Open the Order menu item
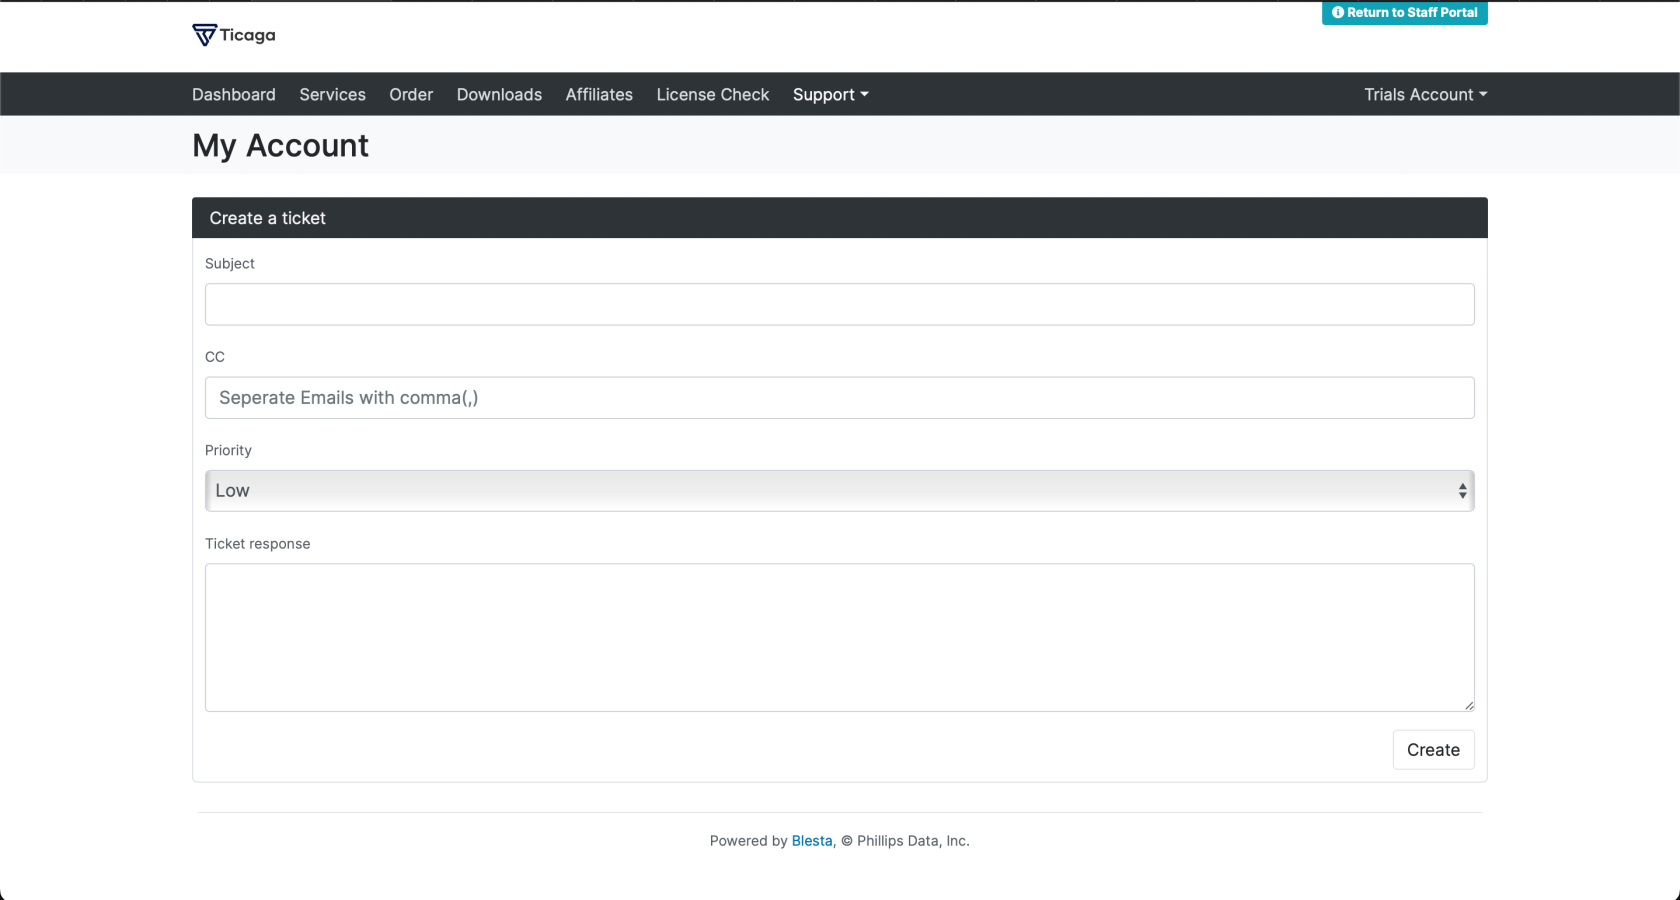Image resolution: width=1680 pixels, height=900 pixels. point(411,94)
